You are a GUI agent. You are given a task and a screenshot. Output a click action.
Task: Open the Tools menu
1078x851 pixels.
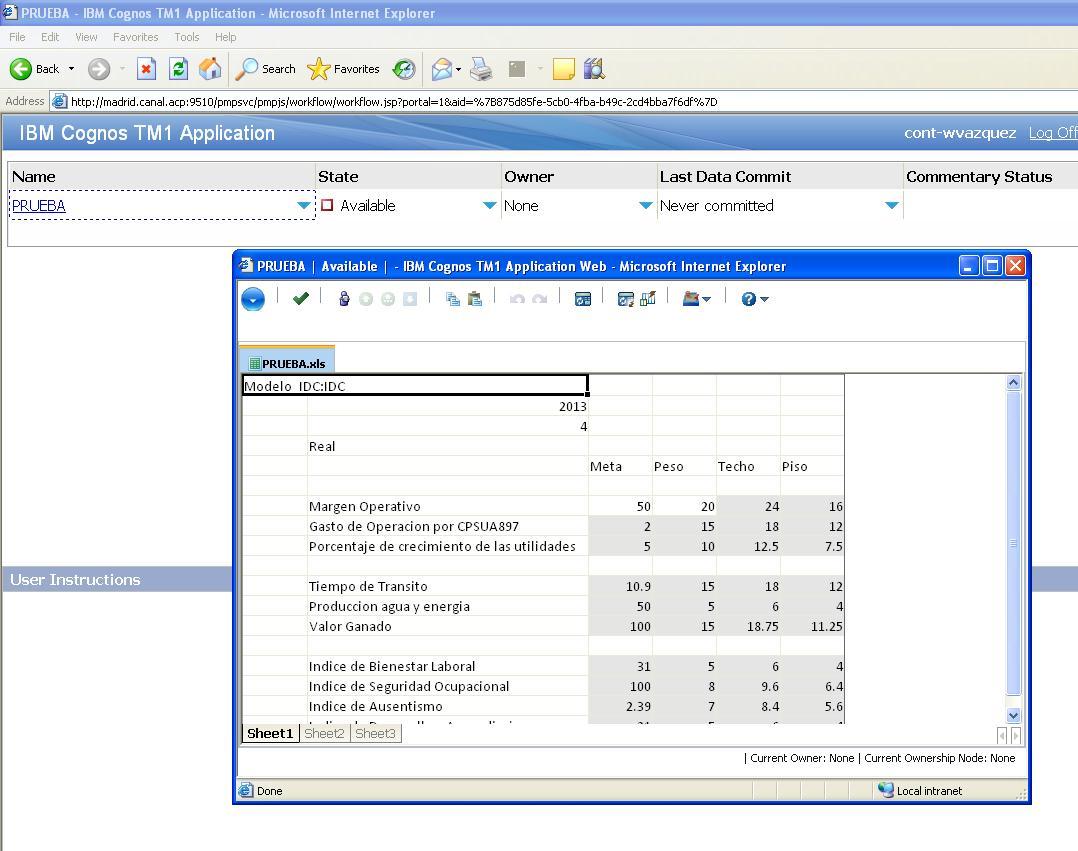click(x=186, y=37)
